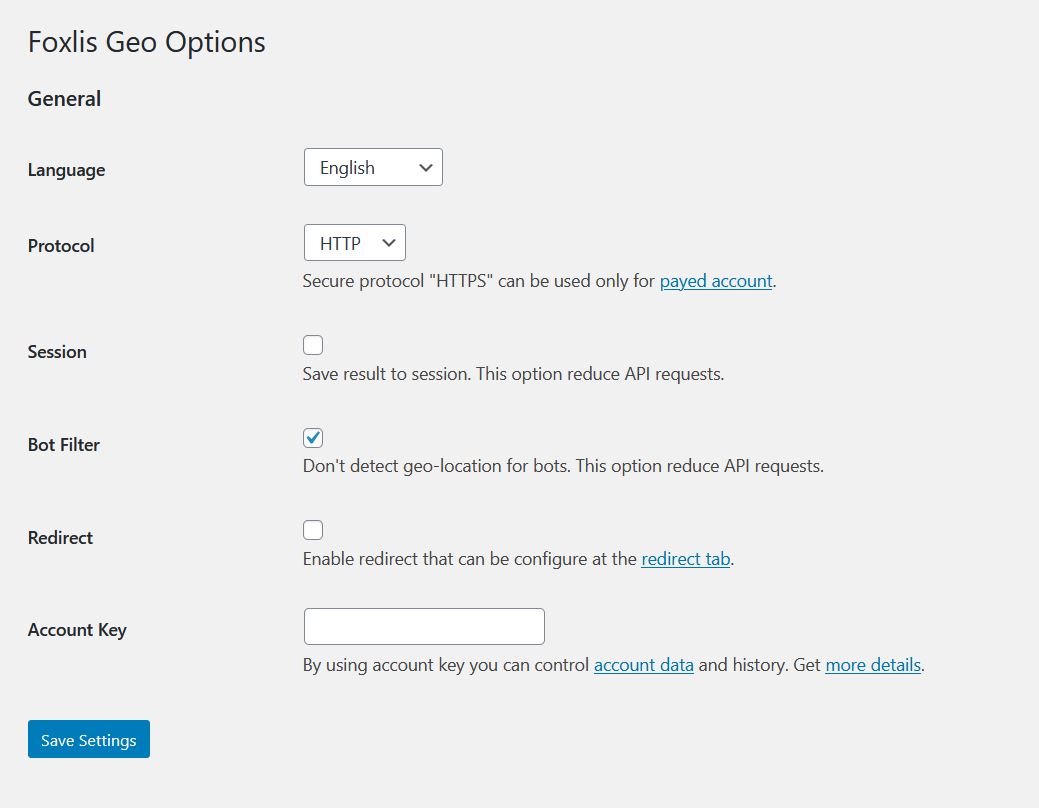Uncheck the Bot Filter checkbox

click(313, 437)
